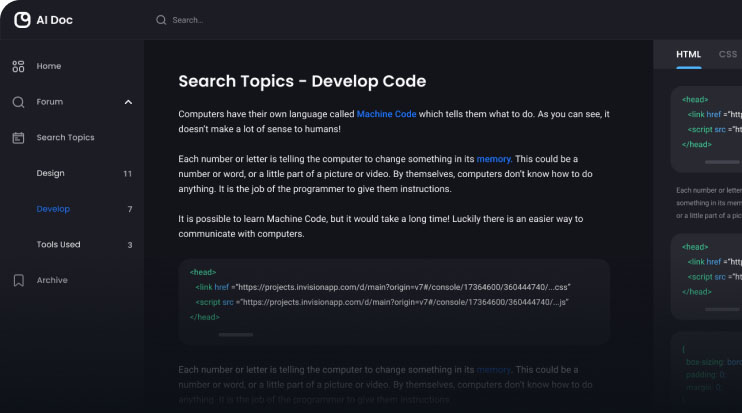The image size is (742, 413).
Task: Click the Forum magnifier icon in the sidebar
Action: [18, 102]
